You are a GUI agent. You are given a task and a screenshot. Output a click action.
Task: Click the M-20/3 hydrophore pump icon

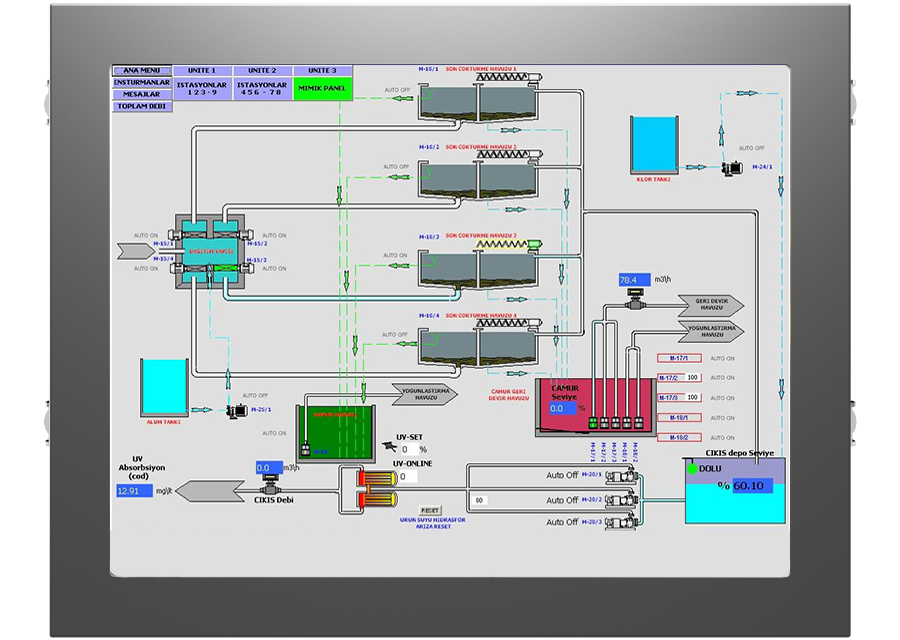[622, 523]
